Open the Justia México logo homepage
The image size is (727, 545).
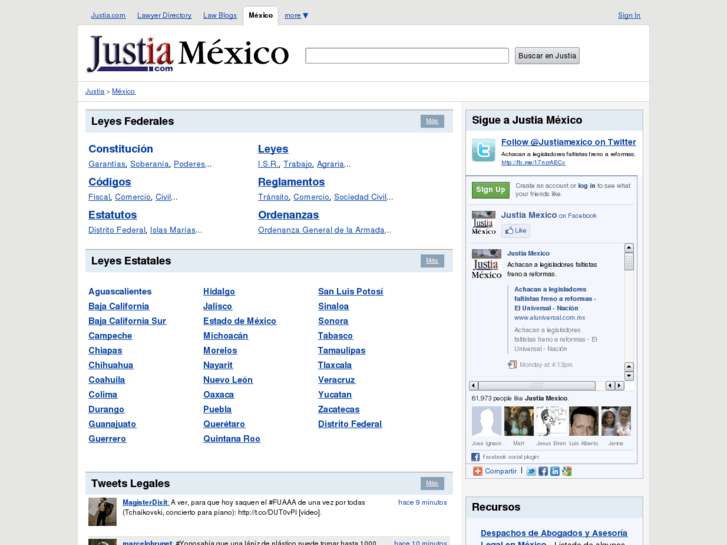coord(188,54)
